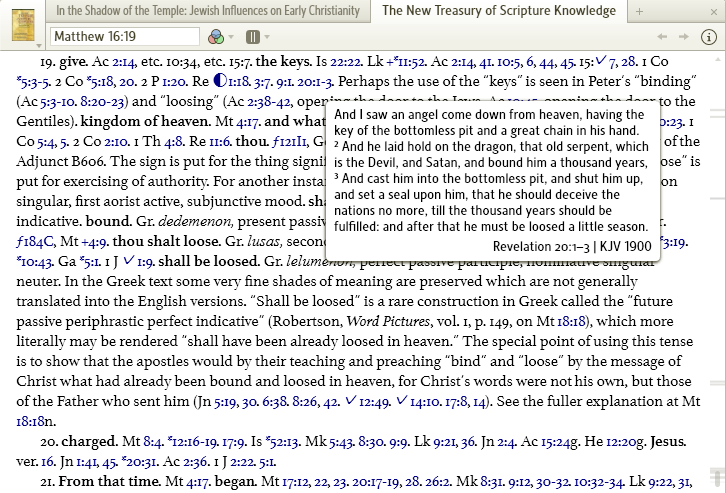This screenshot has height=493, width=726.
Task: Open the Jn 2:4 reference
Action: [x=507, y=441]
